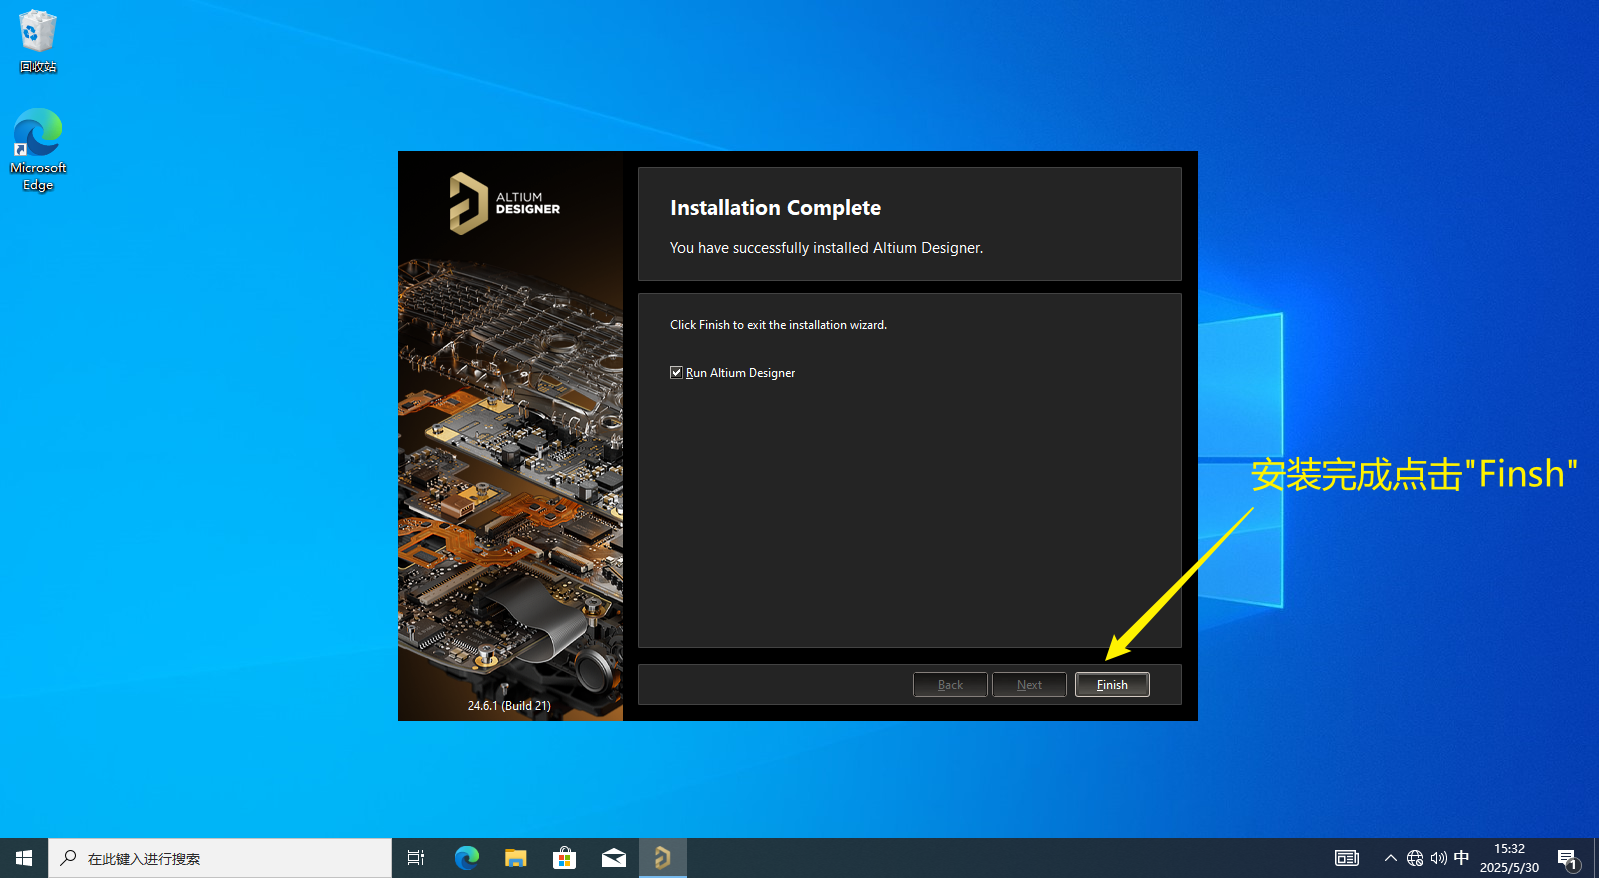Screen dimensions: 1599x878
Task: Click the Finish button in the installer
Action: (x=1112, y=684)
